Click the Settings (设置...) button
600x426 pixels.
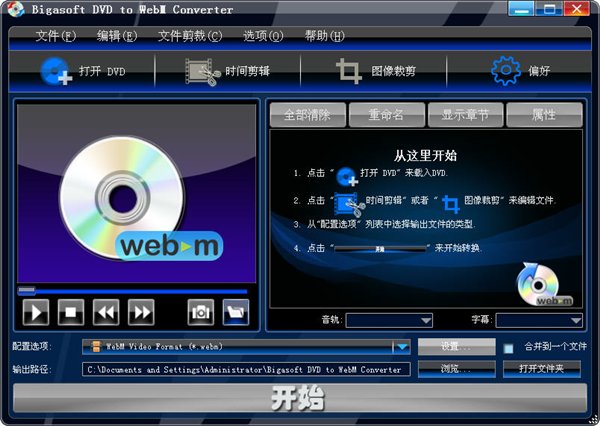coord(457,346)
